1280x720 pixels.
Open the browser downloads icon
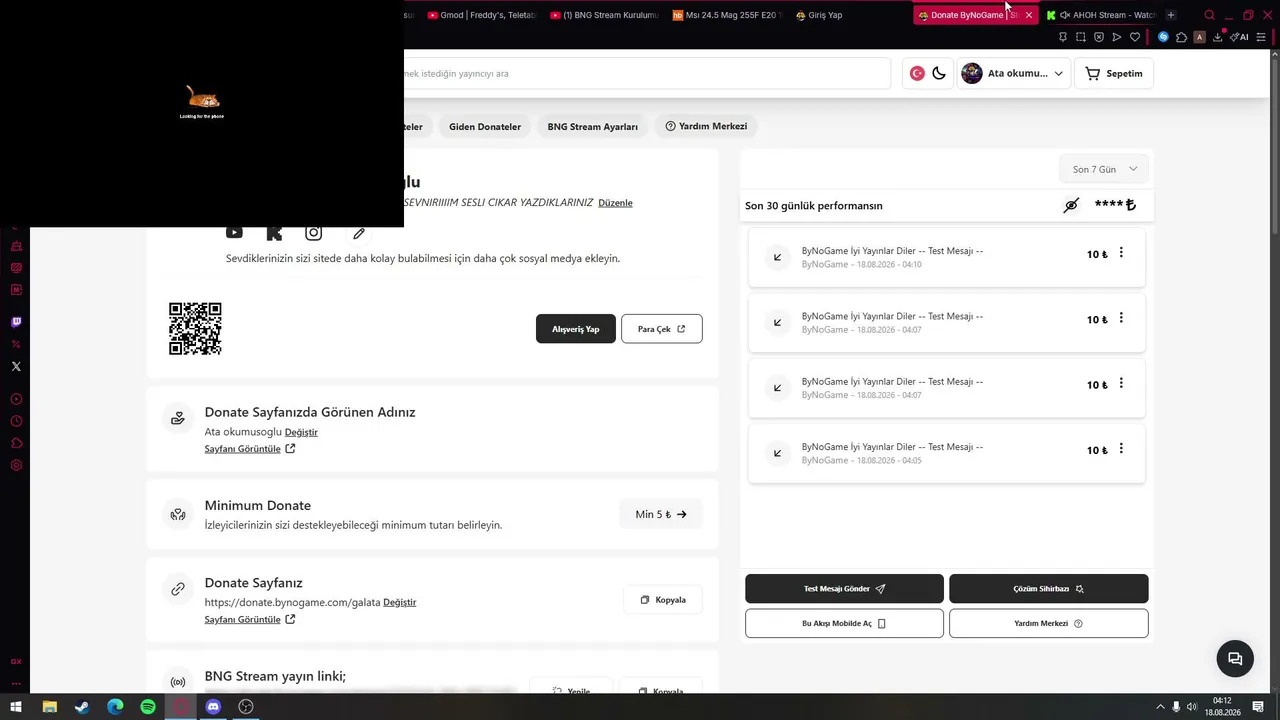(1218, 37)
